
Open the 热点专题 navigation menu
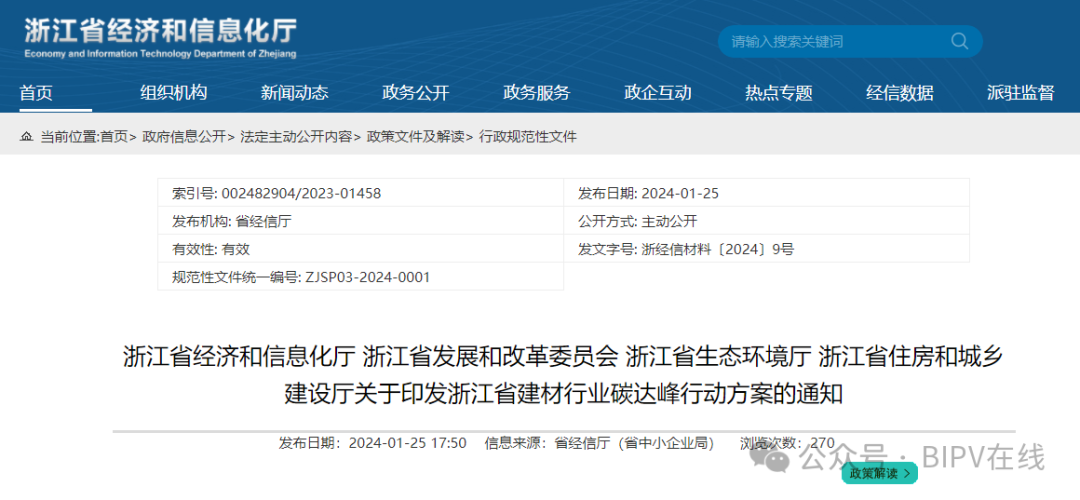(779, 93)
